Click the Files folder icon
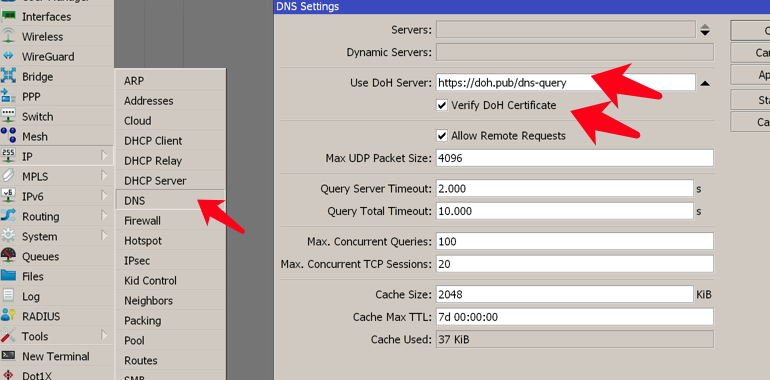The width and height of the screenshot is (770, 380). tap(8, 276)
